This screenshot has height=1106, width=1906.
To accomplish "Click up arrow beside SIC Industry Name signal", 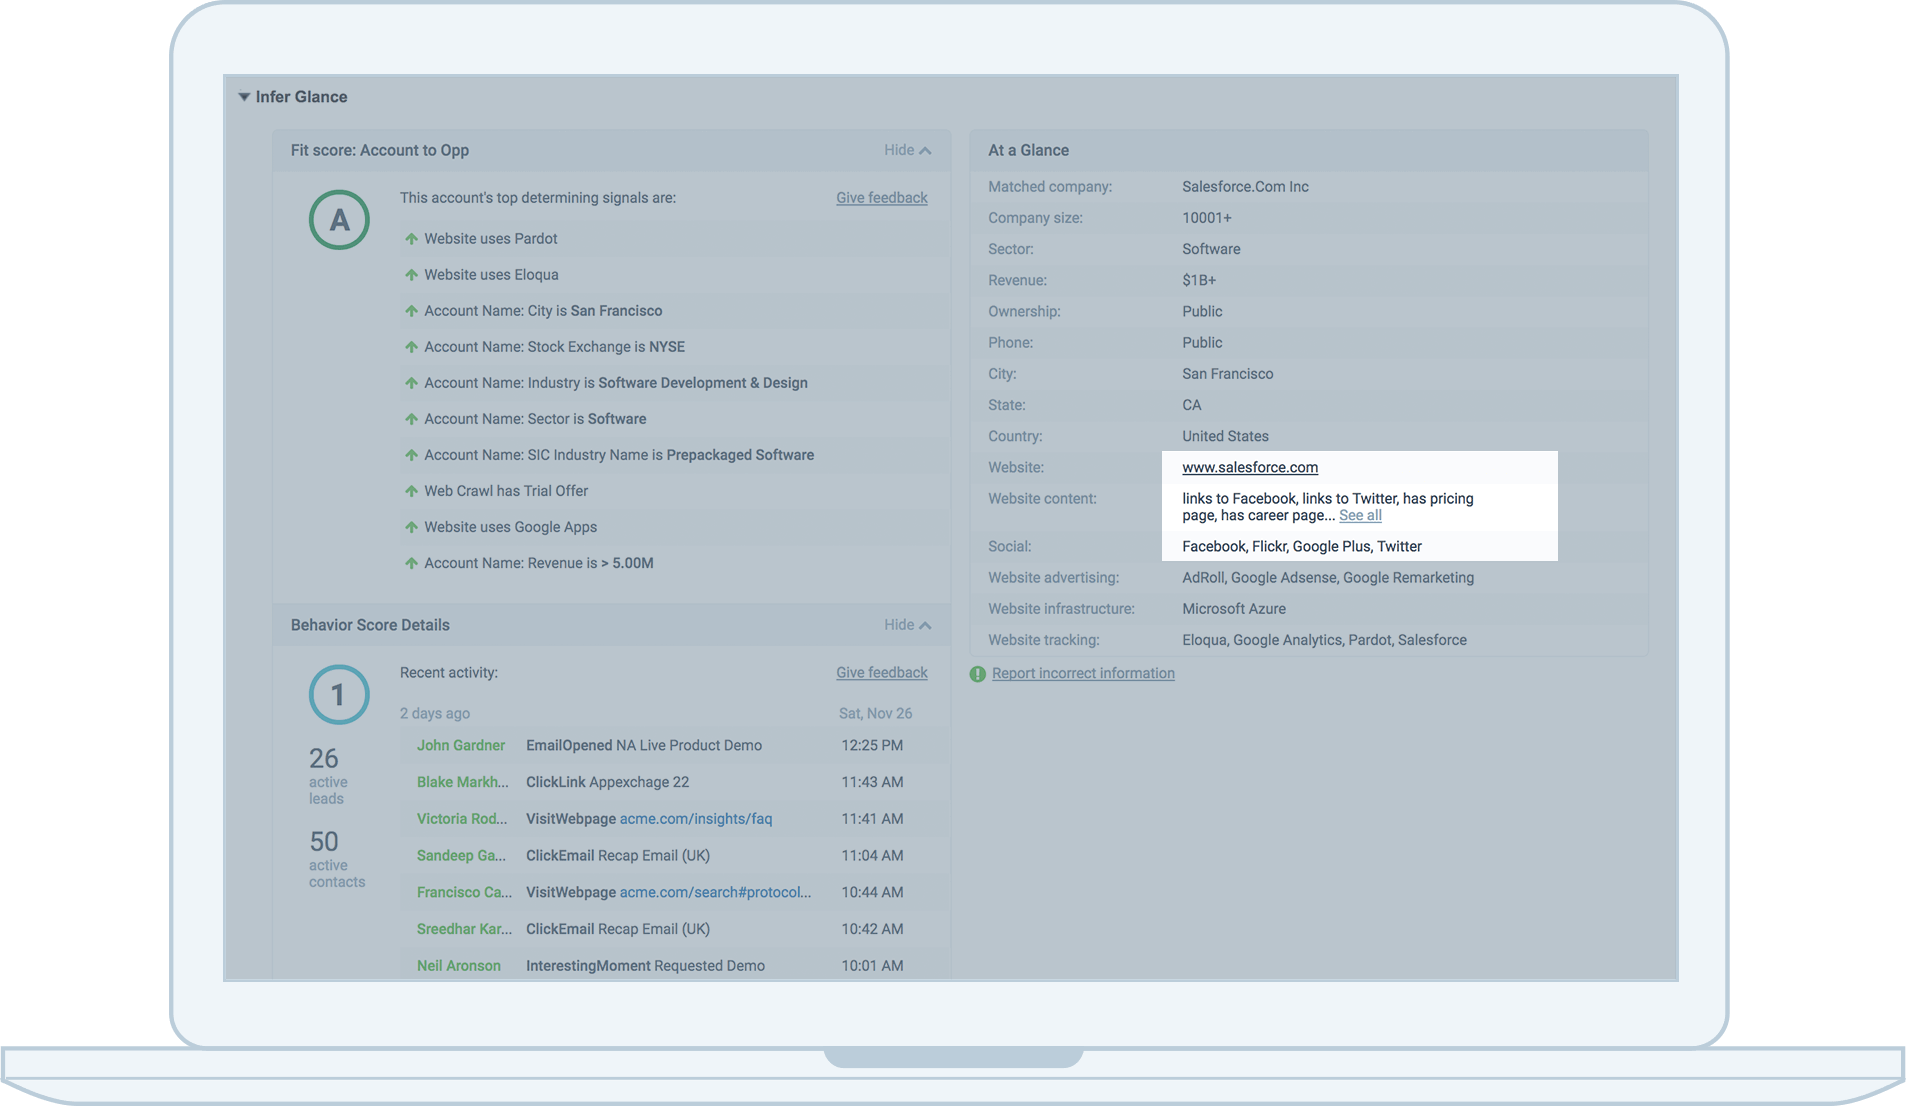I will pyautogui.click(x=411, y=455).
